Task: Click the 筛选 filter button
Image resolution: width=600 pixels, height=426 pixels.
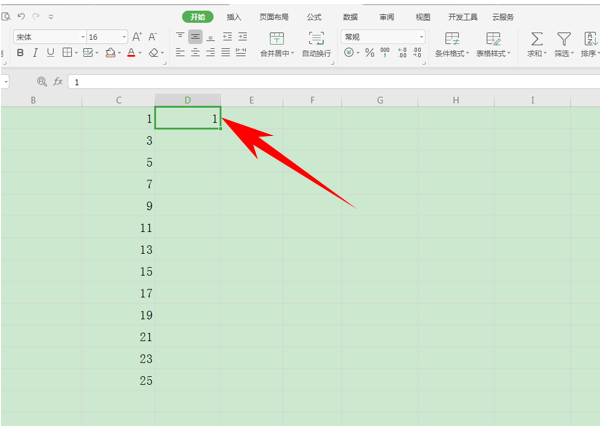Action: tap(564, 44)
